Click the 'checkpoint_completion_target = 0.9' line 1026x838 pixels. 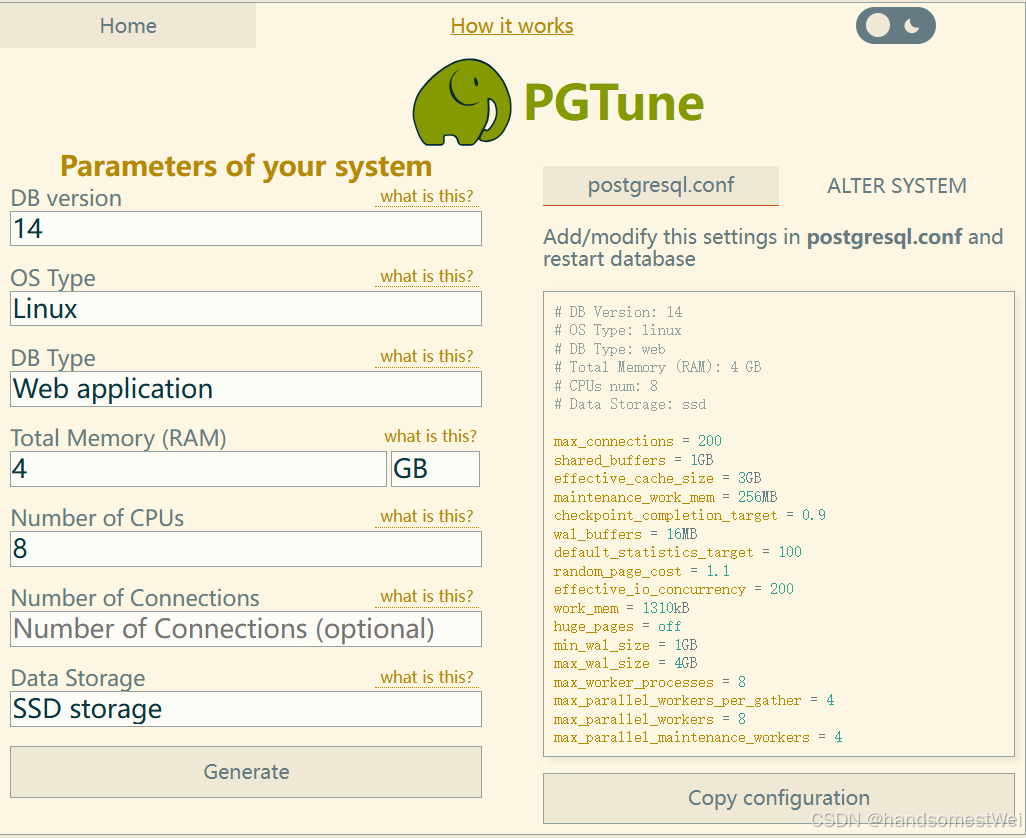coord(690,515)
